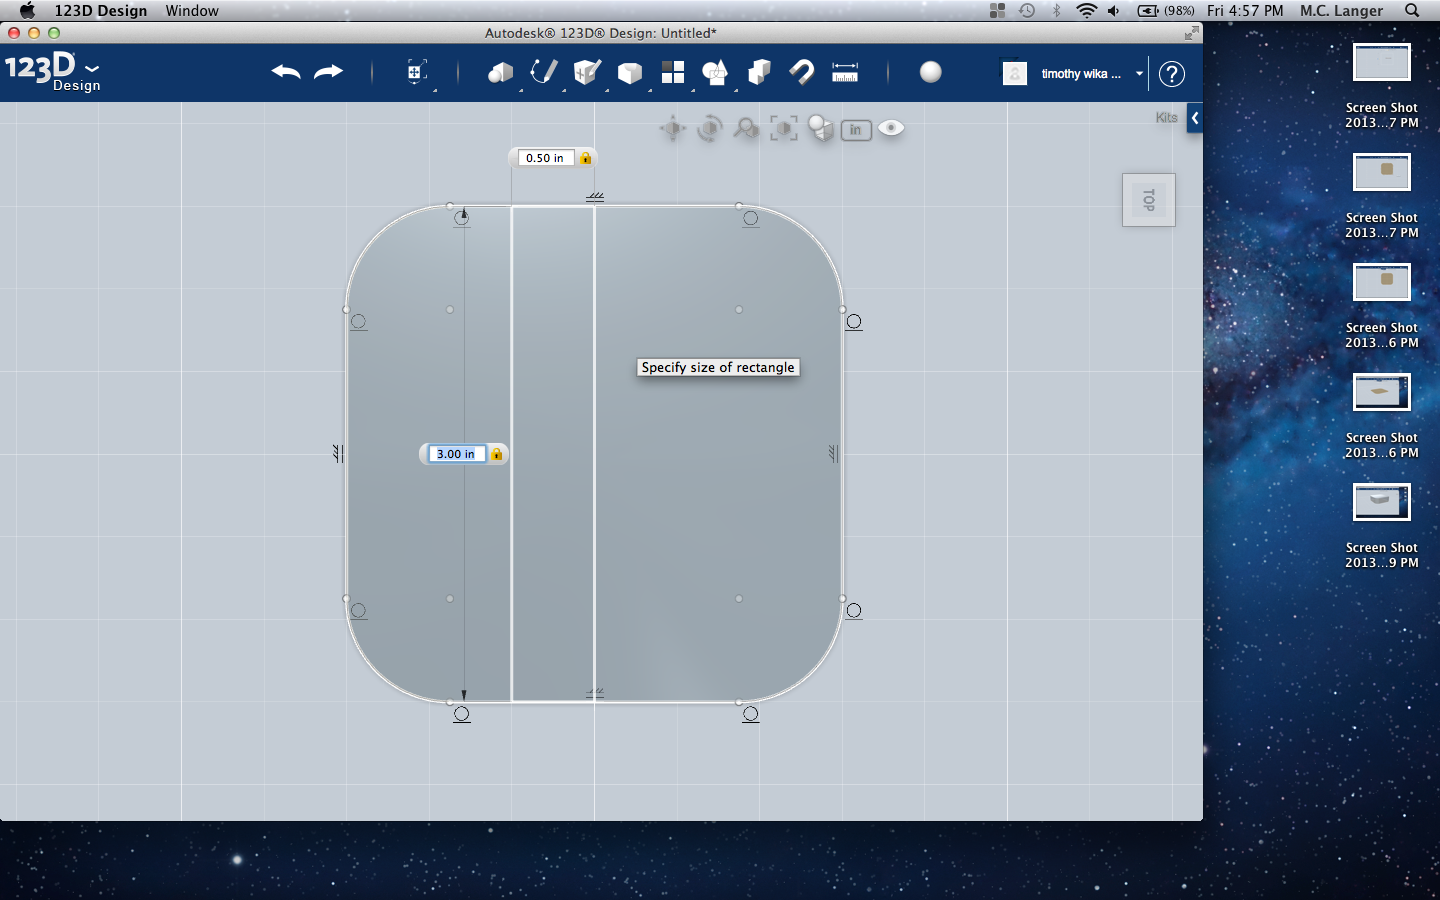
Task: Open Spotlight search in the menu bar
Action: click(1412, 10)
